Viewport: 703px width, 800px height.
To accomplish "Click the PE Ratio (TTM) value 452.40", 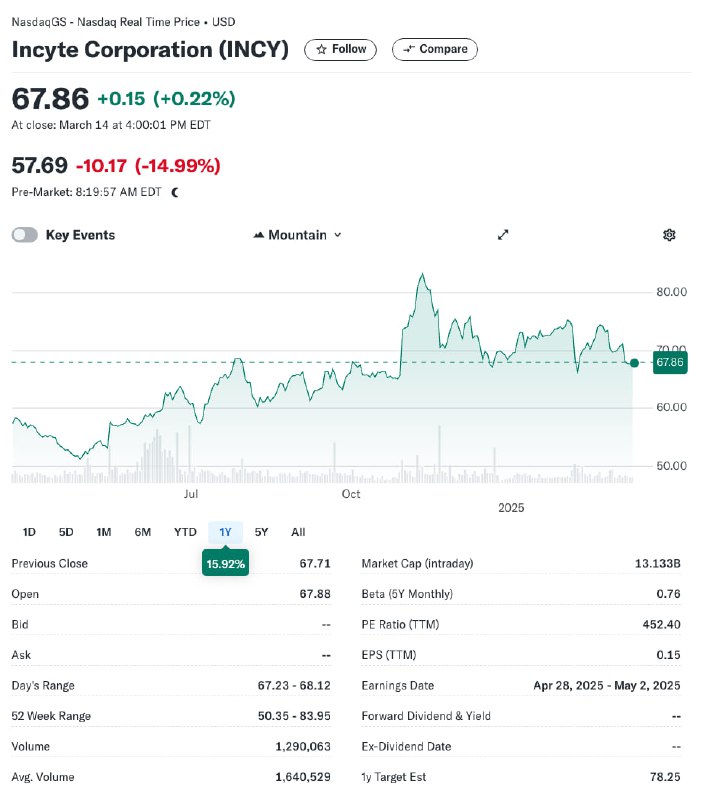I will (x=661, y=624).
